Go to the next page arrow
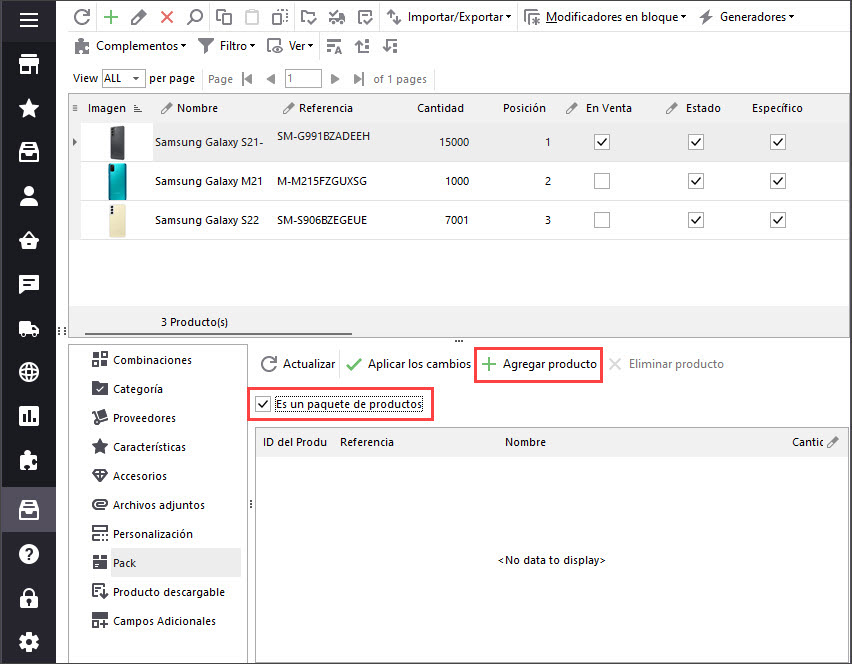Screen dimensions: 852x664 [x=335, y=79]
